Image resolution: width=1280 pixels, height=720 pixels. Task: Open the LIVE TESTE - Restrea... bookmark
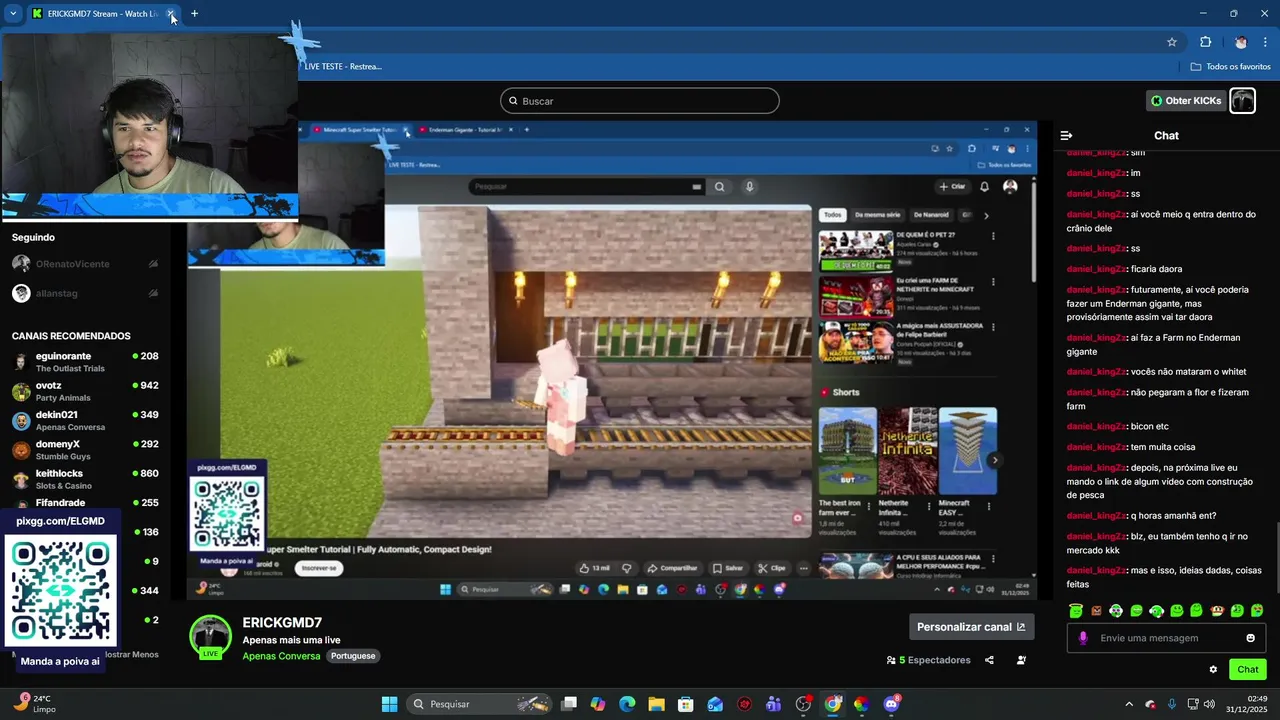click(342, 66)
